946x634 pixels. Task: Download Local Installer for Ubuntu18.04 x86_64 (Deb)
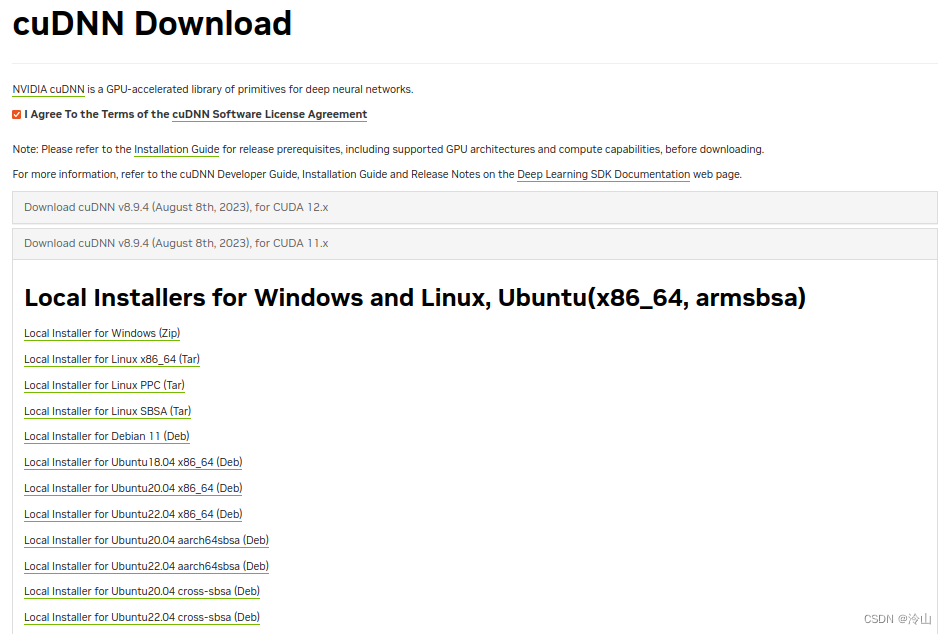133,463
